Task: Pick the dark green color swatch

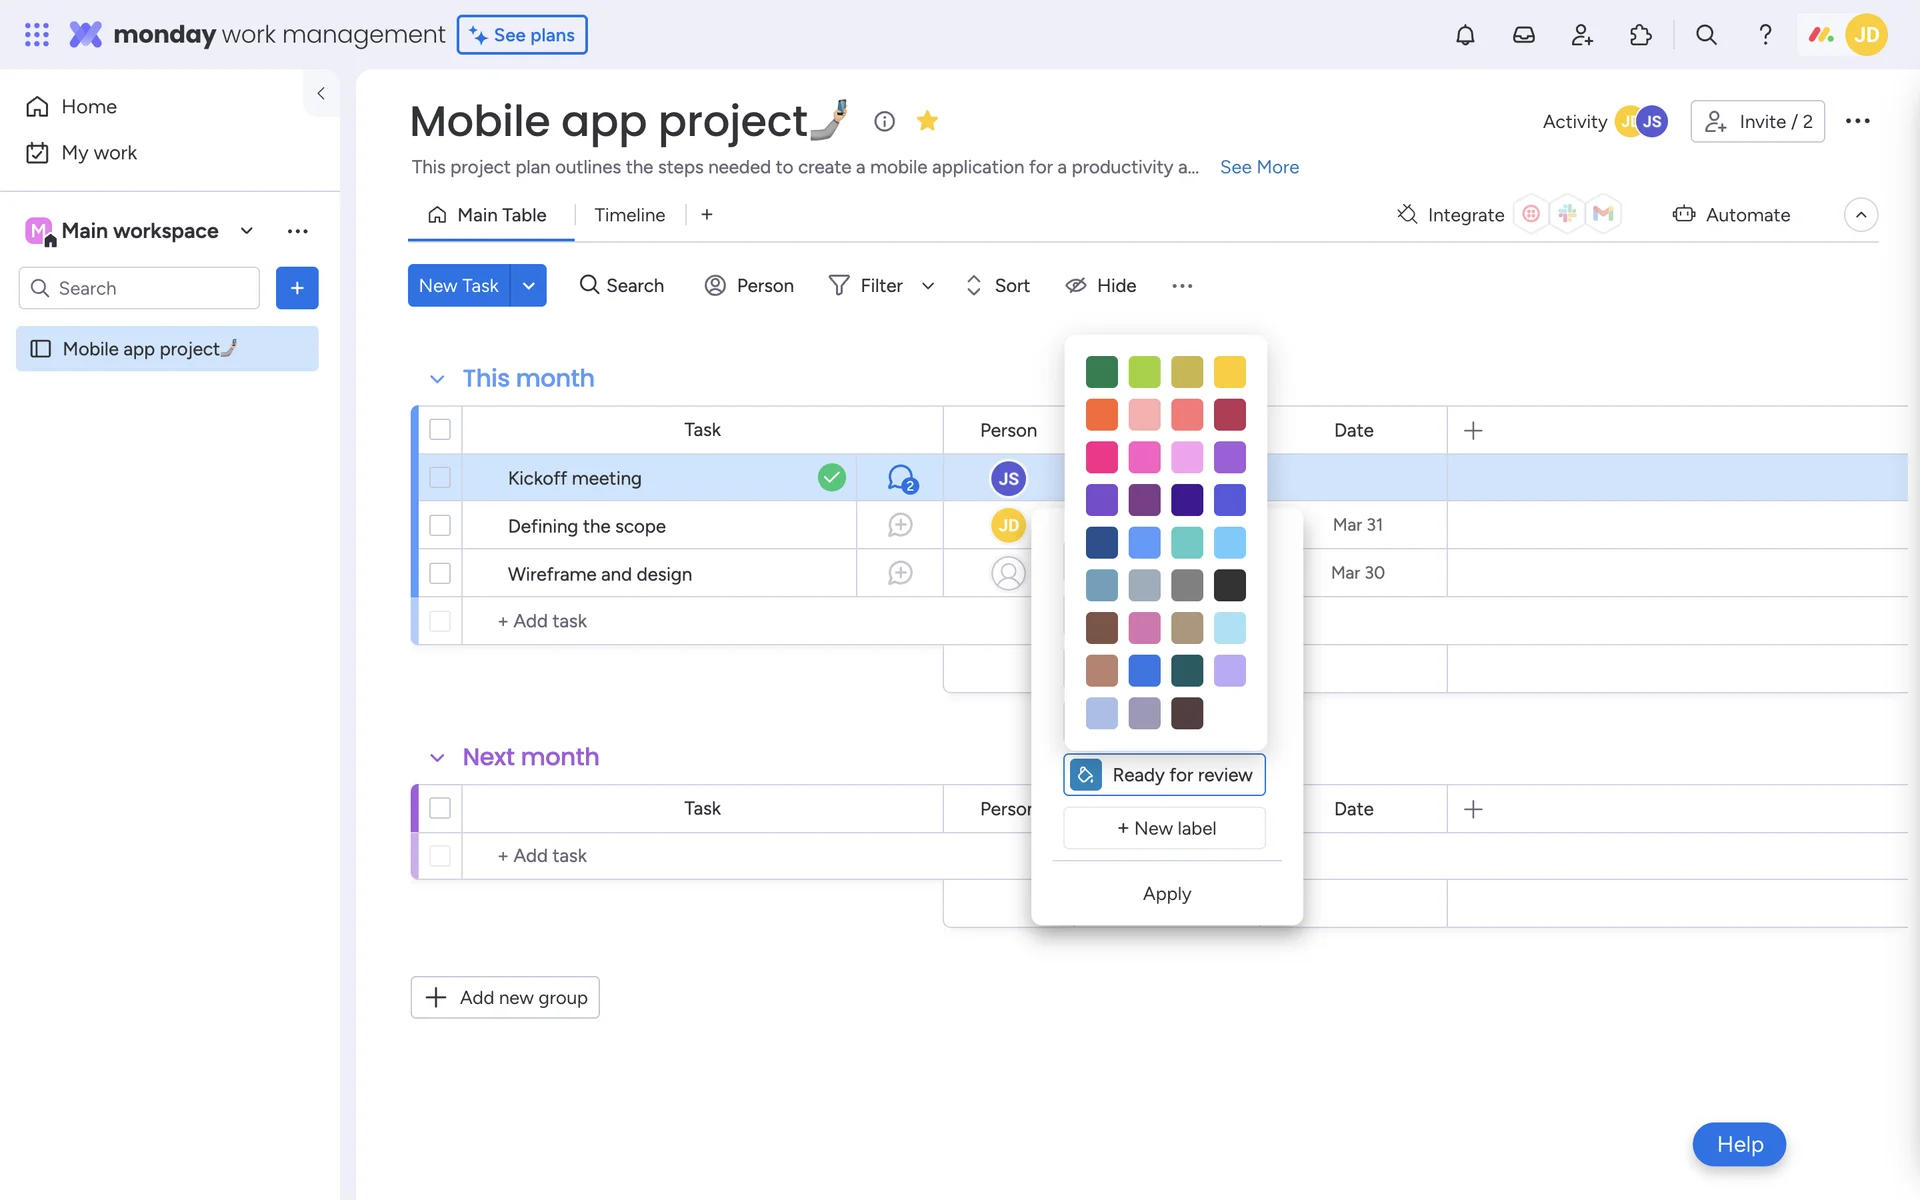Action: (1101, 372)
